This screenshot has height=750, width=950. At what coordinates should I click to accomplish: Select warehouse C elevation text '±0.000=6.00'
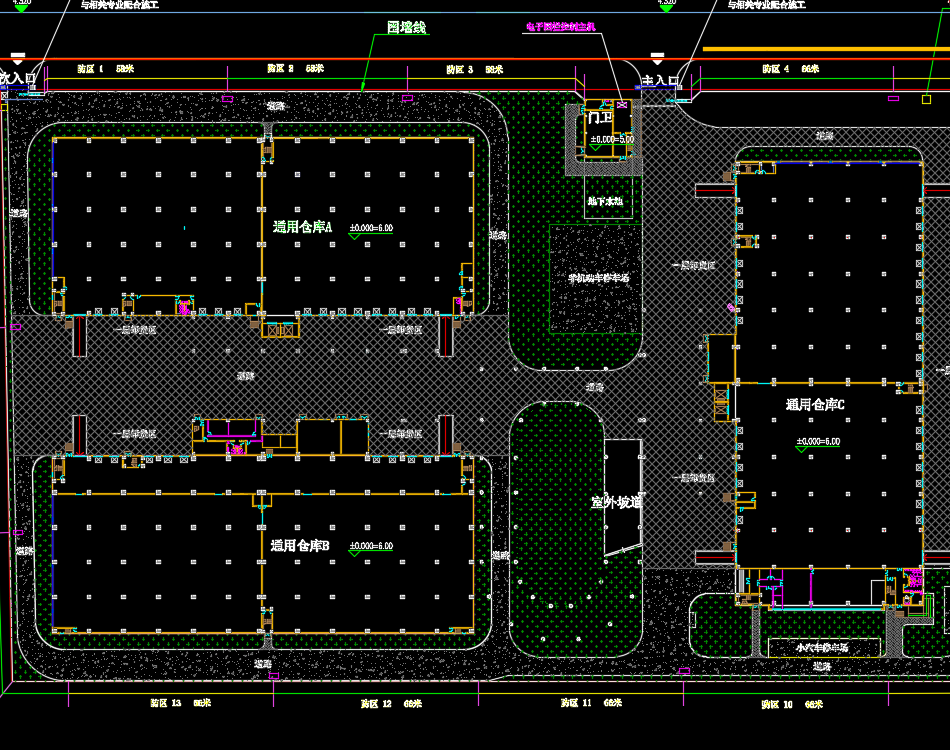pos(819,442)
